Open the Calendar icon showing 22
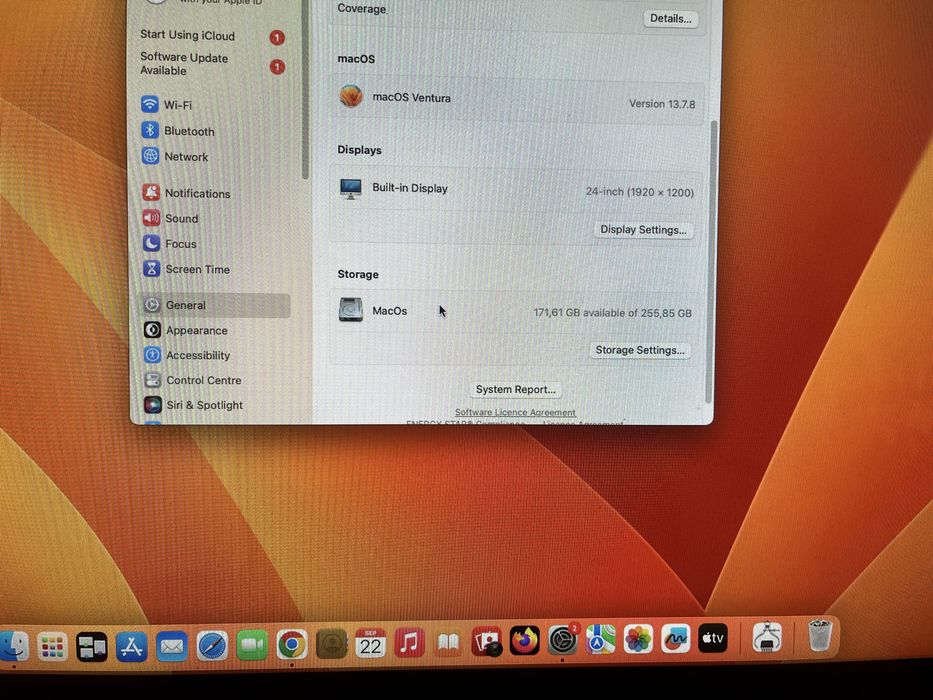The image size is (933, 700). [x=370, y=643]
